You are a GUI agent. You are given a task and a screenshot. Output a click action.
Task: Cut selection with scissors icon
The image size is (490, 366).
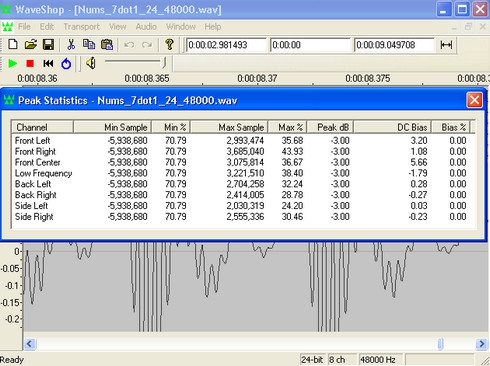coord(71,44)
